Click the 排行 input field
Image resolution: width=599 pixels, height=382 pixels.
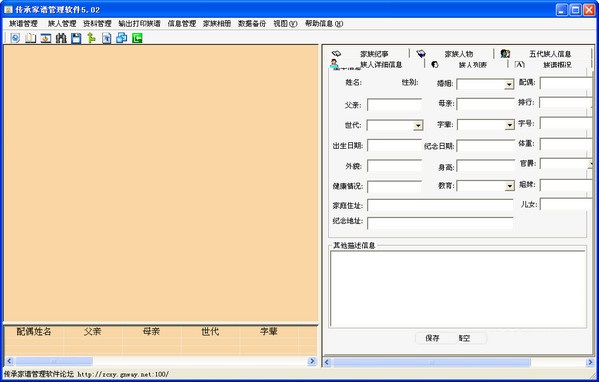pos(566,103)
